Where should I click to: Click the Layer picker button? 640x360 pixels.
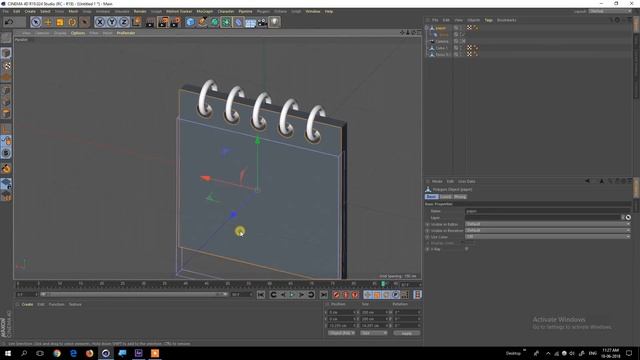pos(628,218)
